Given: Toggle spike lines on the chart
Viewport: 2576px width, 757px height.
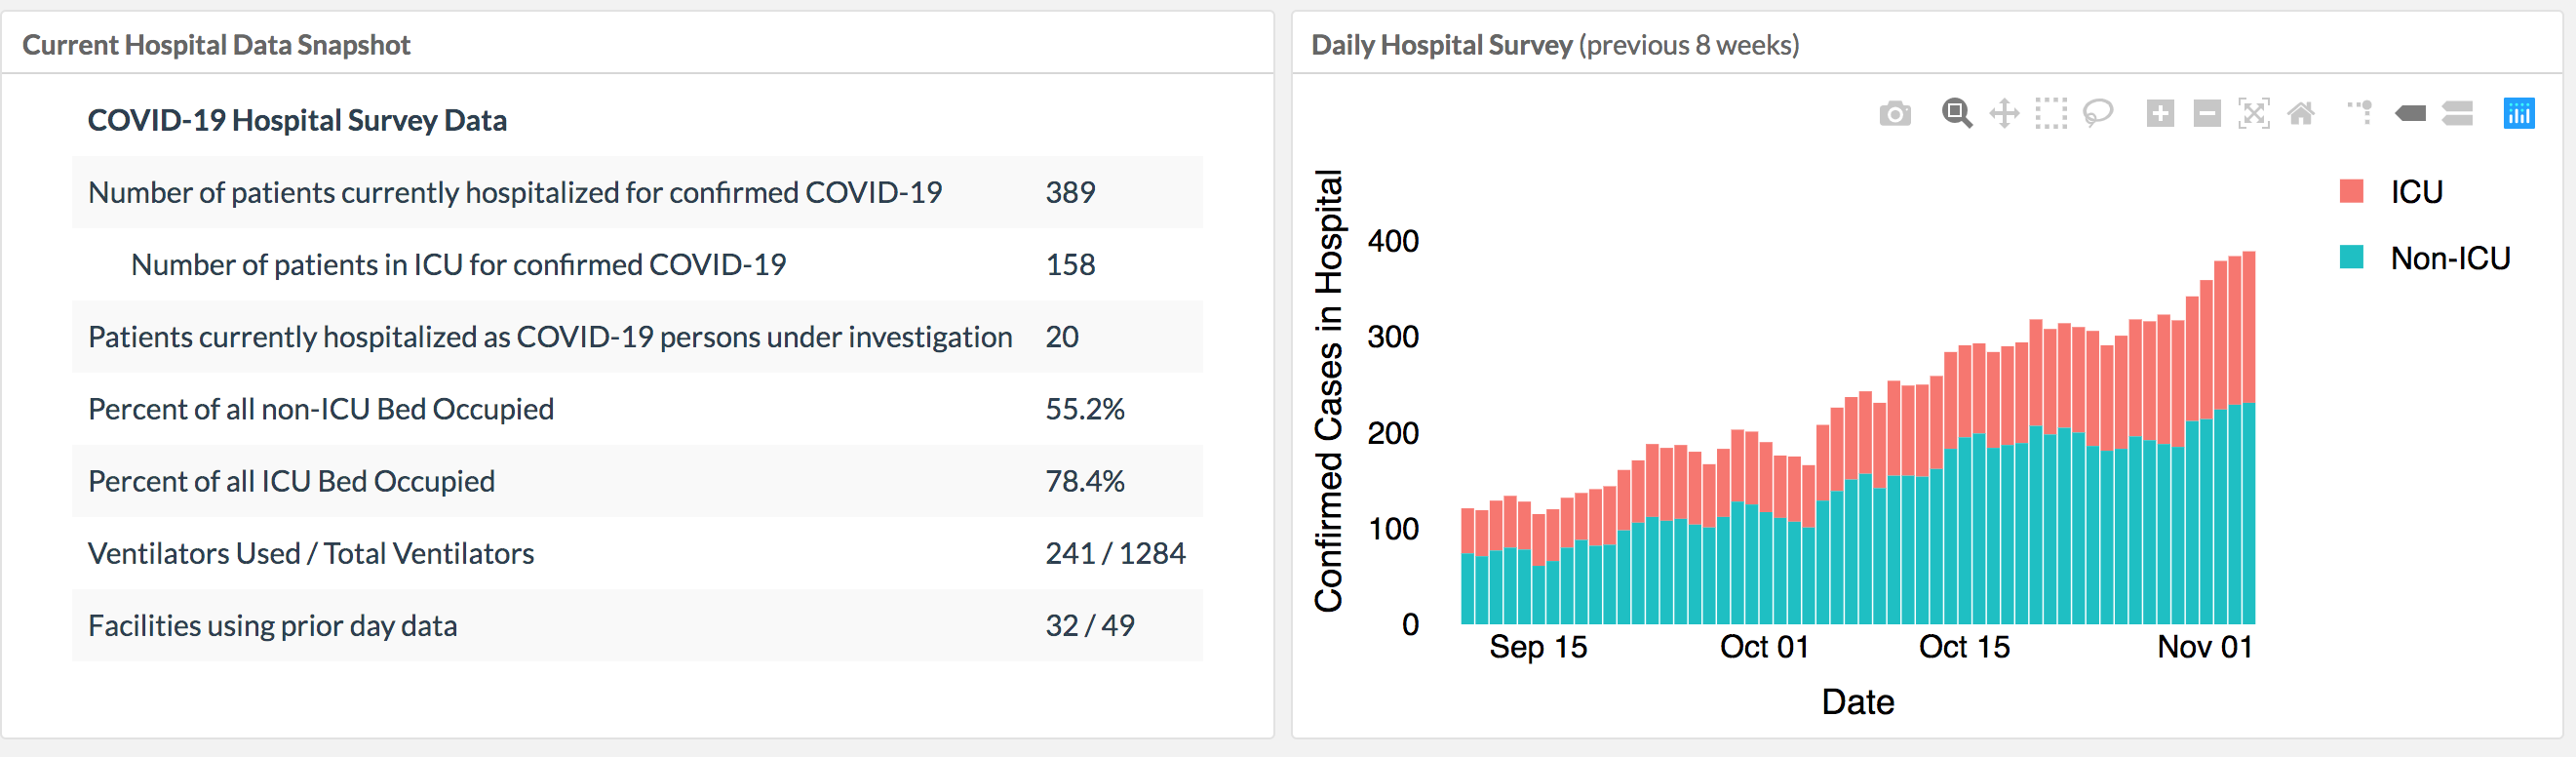Looking at the screenshot, I should pyautogui.click(x=2361, y=113).
